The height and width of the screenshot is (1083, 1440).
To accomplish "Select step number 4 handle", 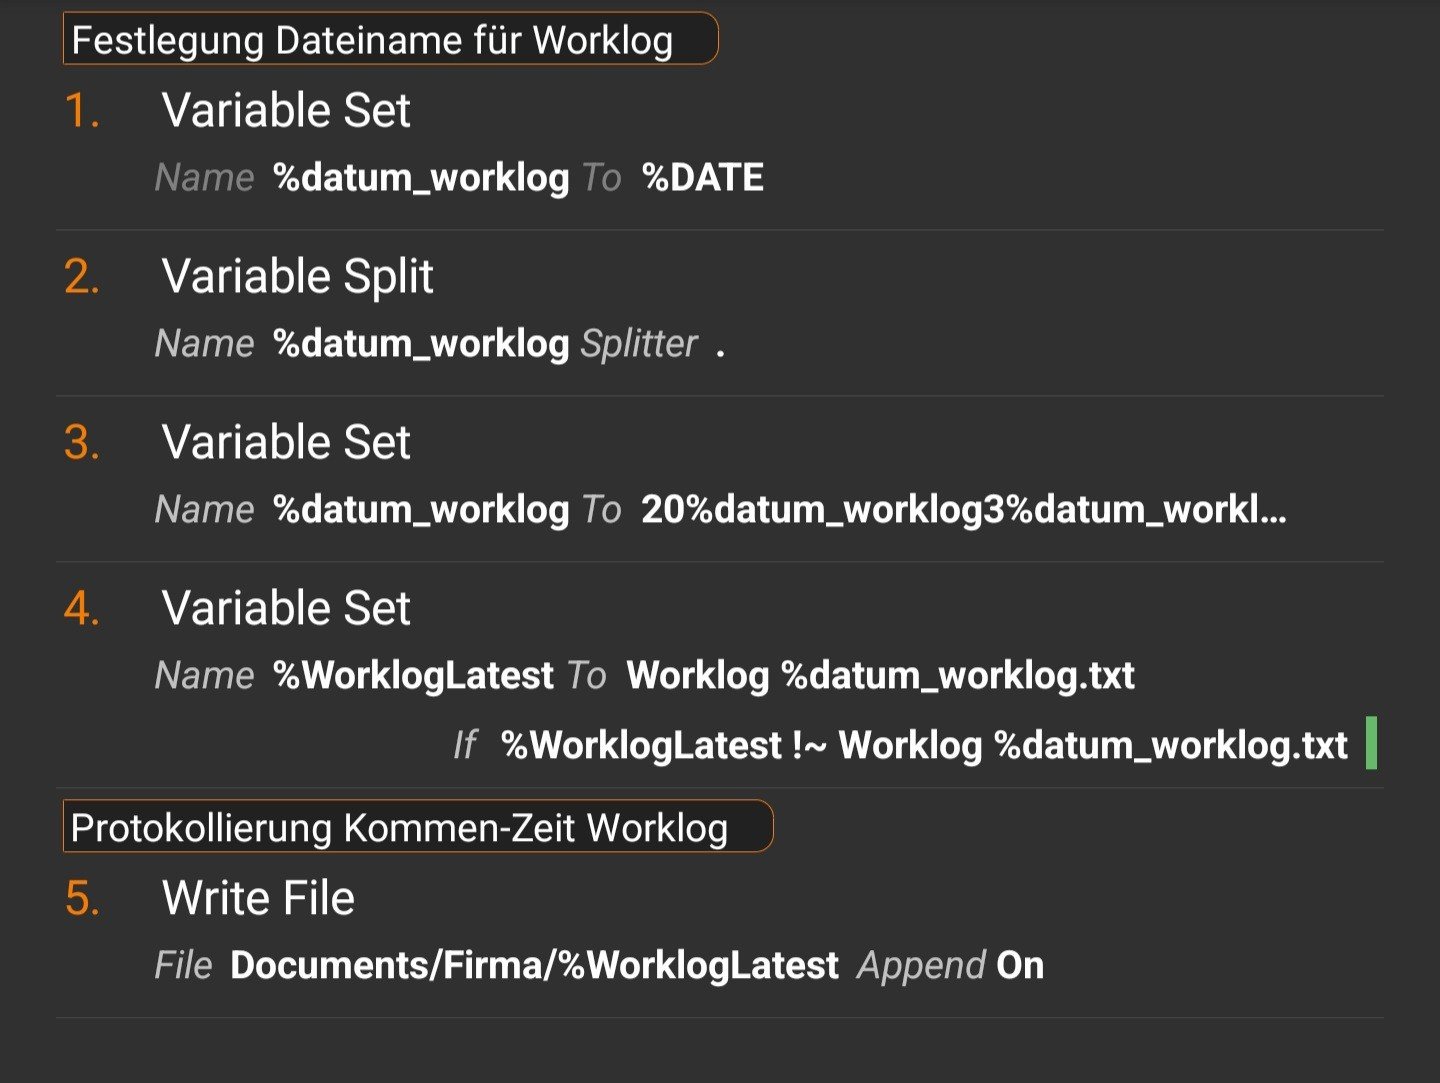I will click(82, 608).
